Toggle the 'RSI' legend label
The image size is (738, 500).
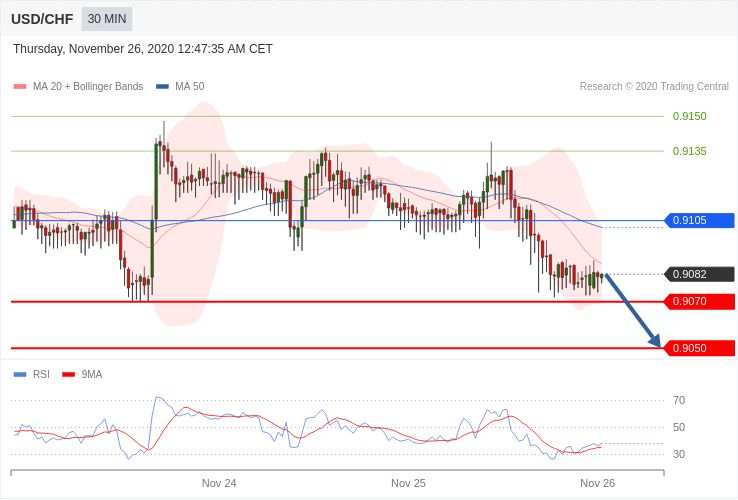pos(41,375)
